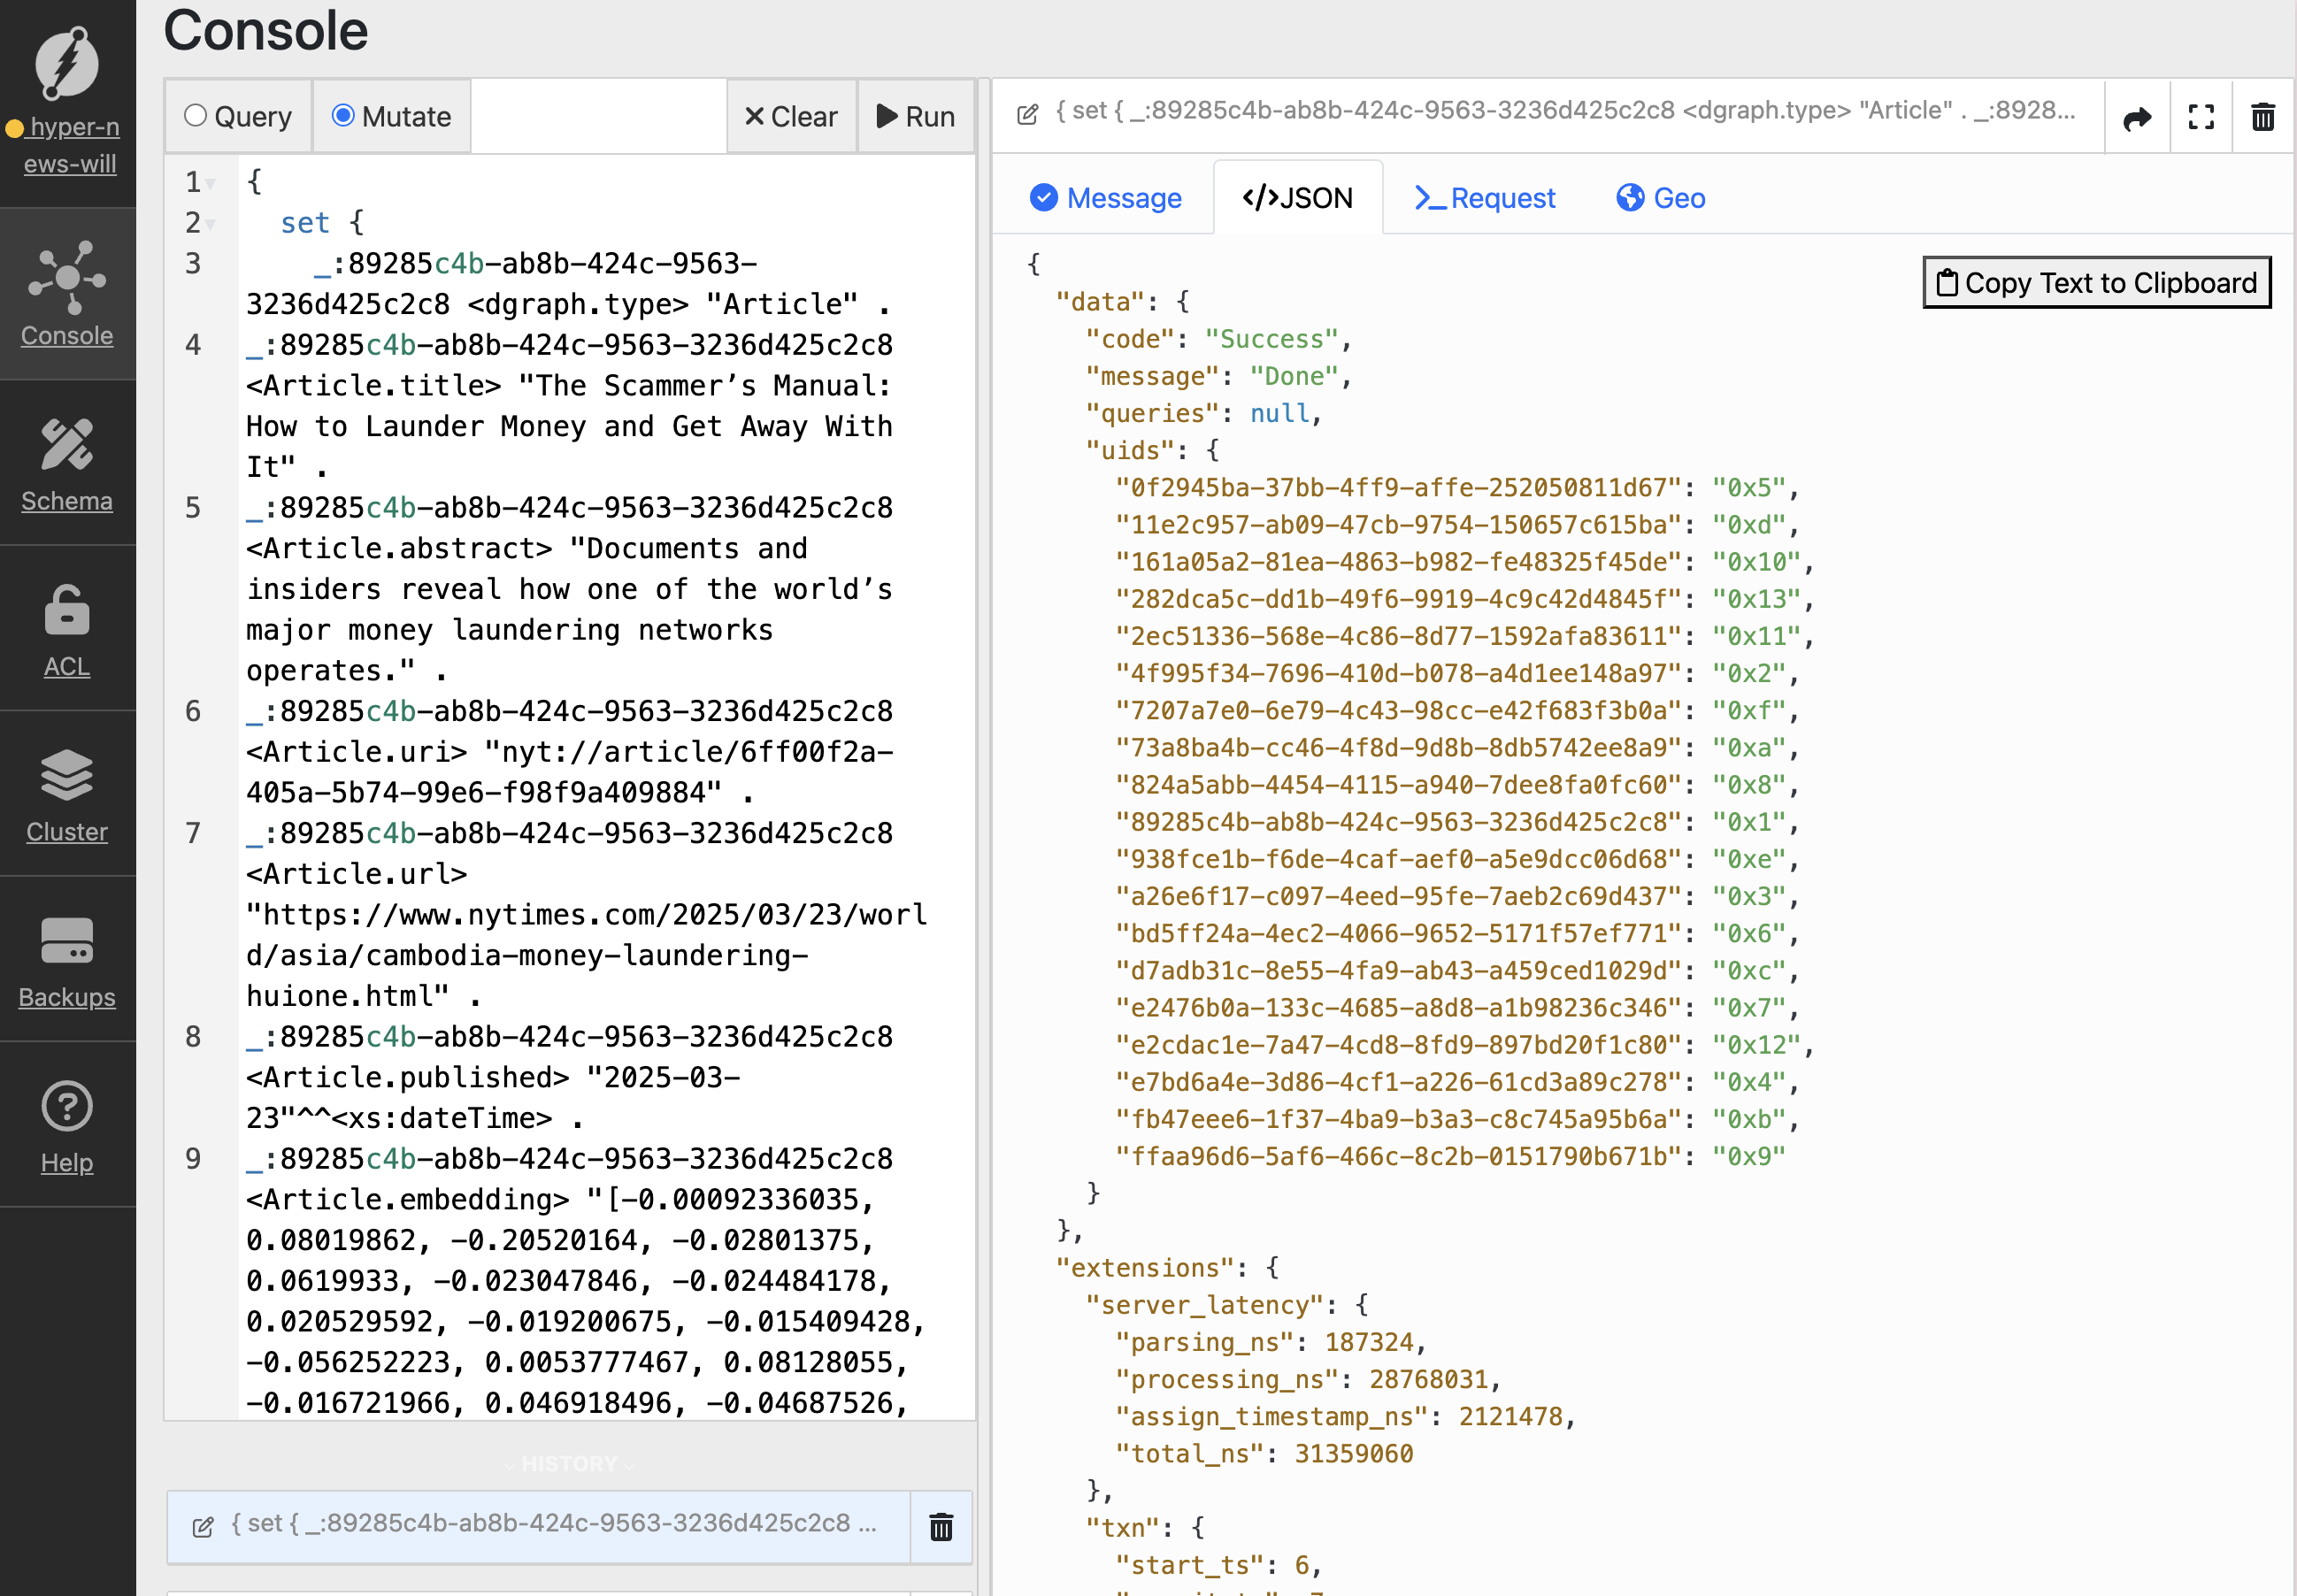This screenshot has height=1596, width=2297.
Task: Copy Text to Clipboard
Action: (x=2097, y=282)
